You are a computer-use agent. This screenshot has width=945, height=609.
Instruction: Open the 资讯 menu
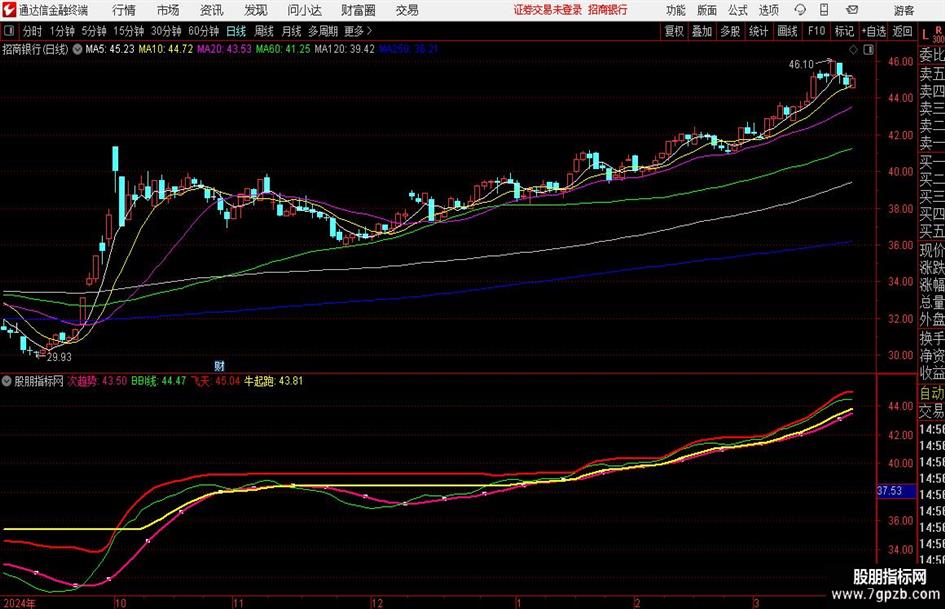(x=212, y=10)
